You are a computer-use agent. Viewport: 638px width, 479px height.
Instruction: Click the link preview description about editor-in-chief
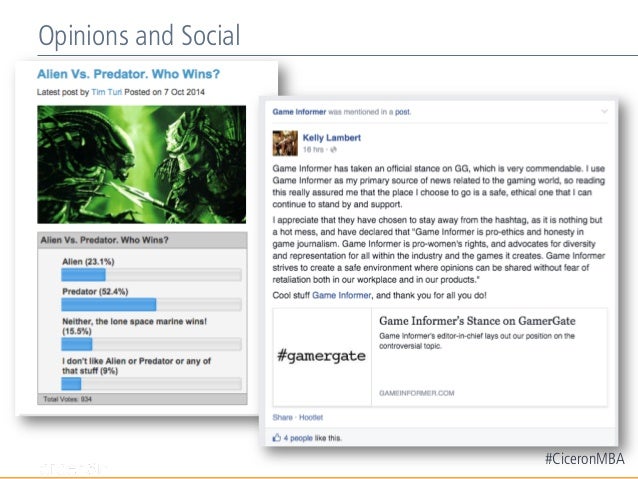477,341
